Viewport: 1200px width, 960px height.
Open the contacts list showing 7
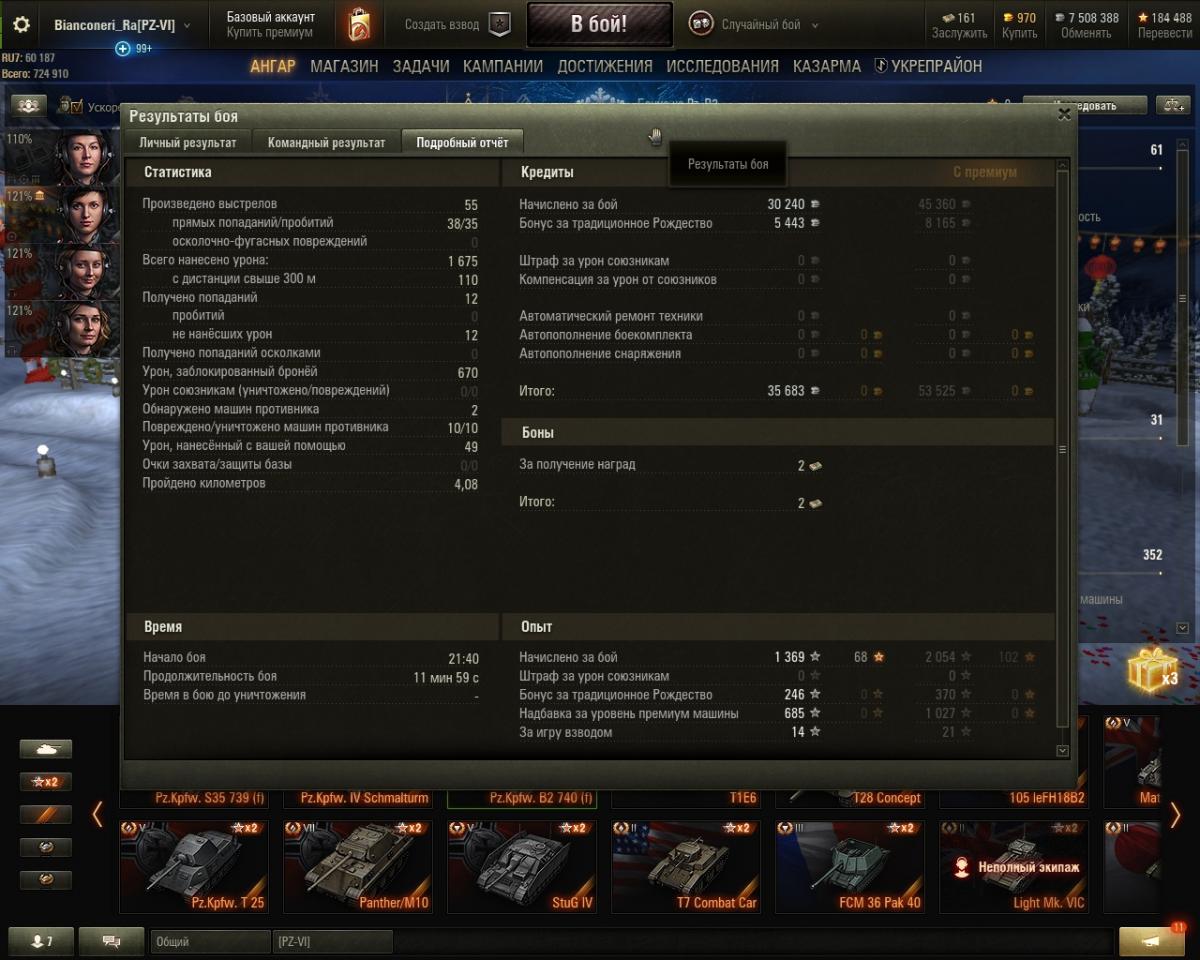[x=40, y=941]
